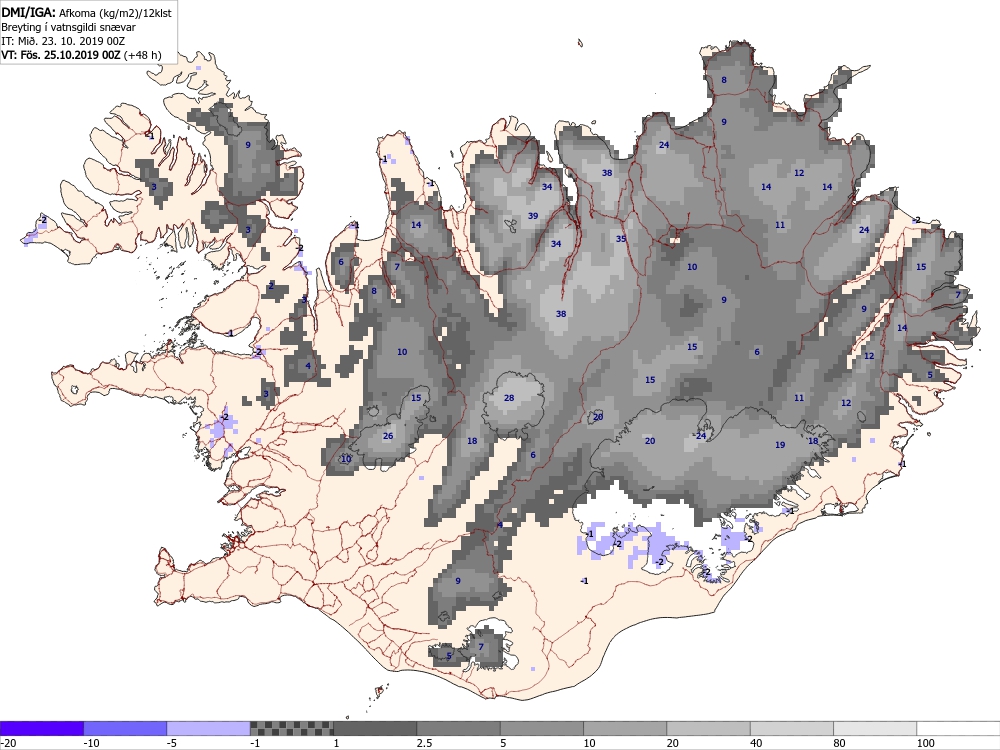
Task: Select the very pale 80 to 100 legend swatch
Action: click(x=875, y=728)
